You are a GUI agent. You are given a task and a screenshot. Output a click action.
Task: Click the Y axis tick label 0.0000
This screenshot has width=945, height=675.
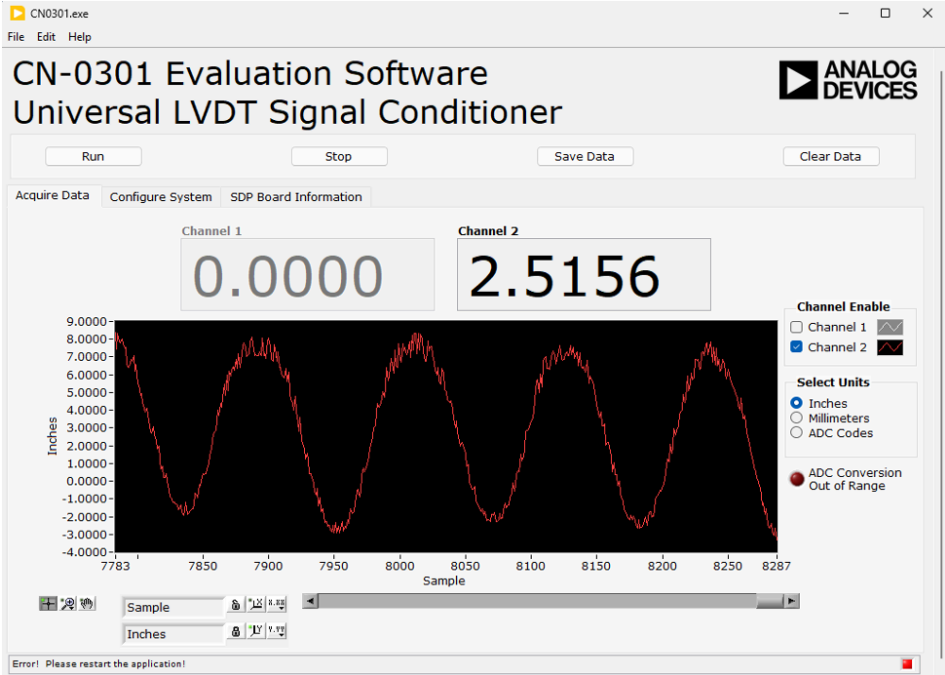coord(86,481)
